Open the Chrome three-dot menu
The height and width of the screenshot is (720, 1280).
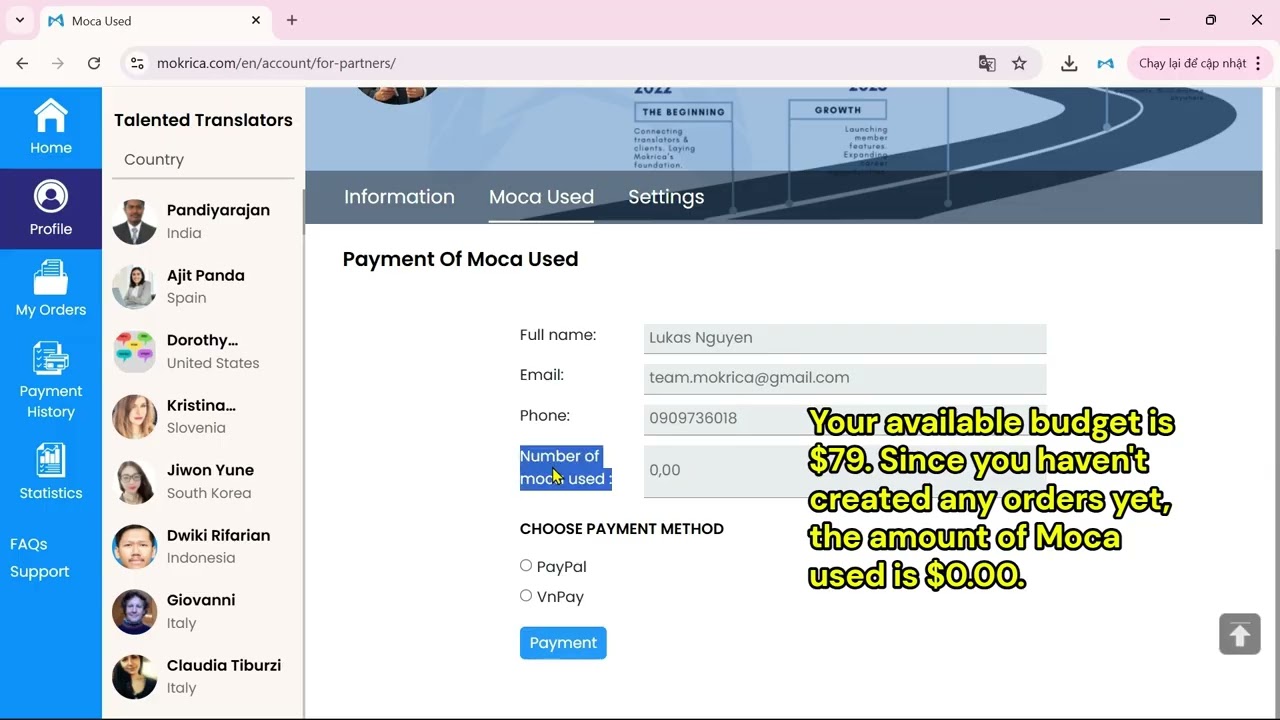coord(1258,63)
